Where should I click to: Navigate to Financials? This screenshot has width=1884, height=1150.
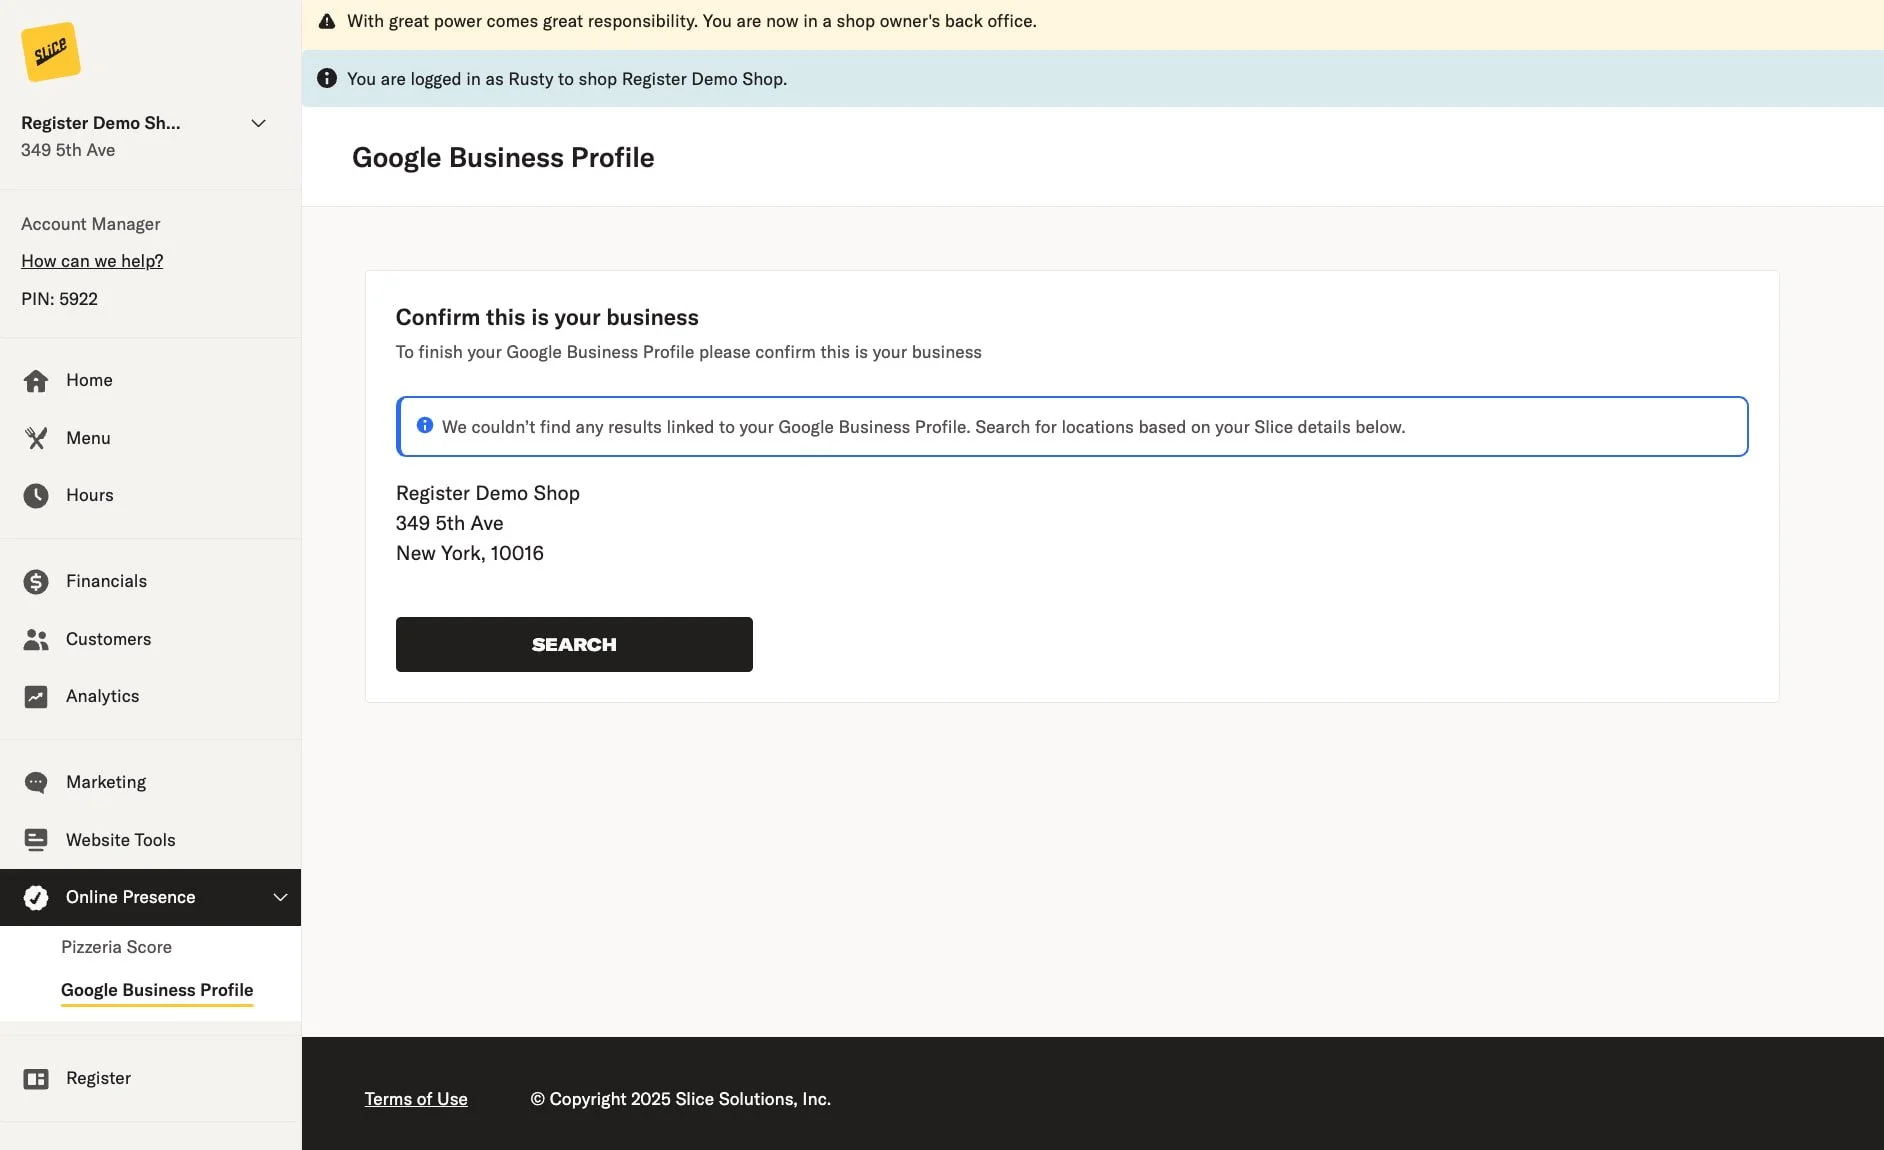150,581
